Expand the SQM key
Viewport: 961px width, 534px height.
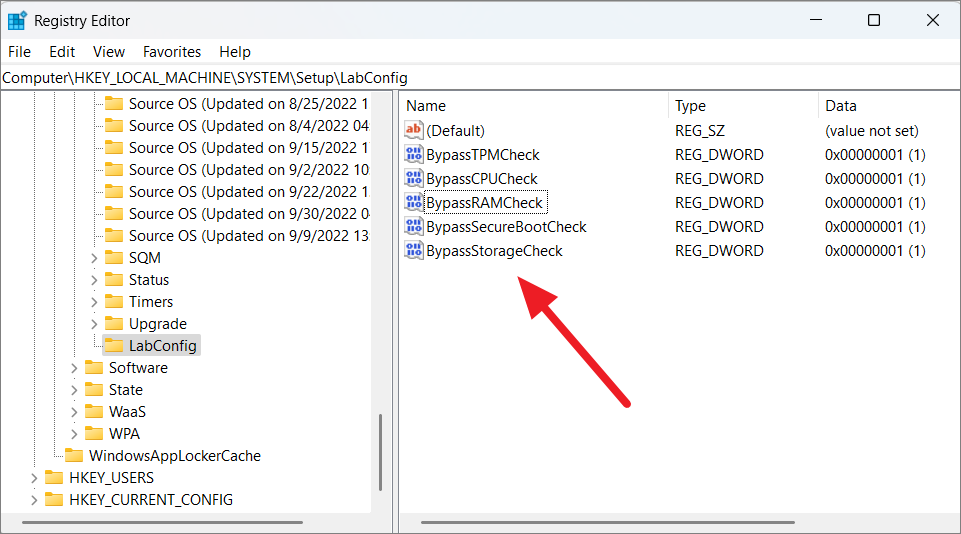click(x=94, y=258)
